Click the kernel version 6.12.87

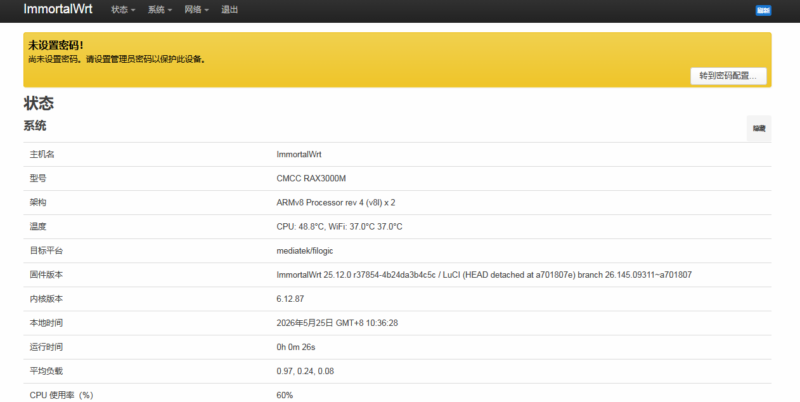point(290,299)
